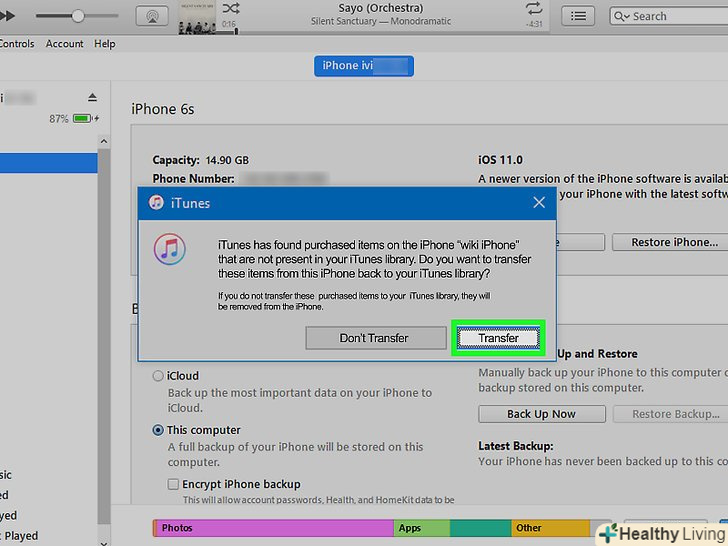The height and width of the screenshot is (546, 728).
Task: Click the Photos storage segment
Action: [270, 528]
